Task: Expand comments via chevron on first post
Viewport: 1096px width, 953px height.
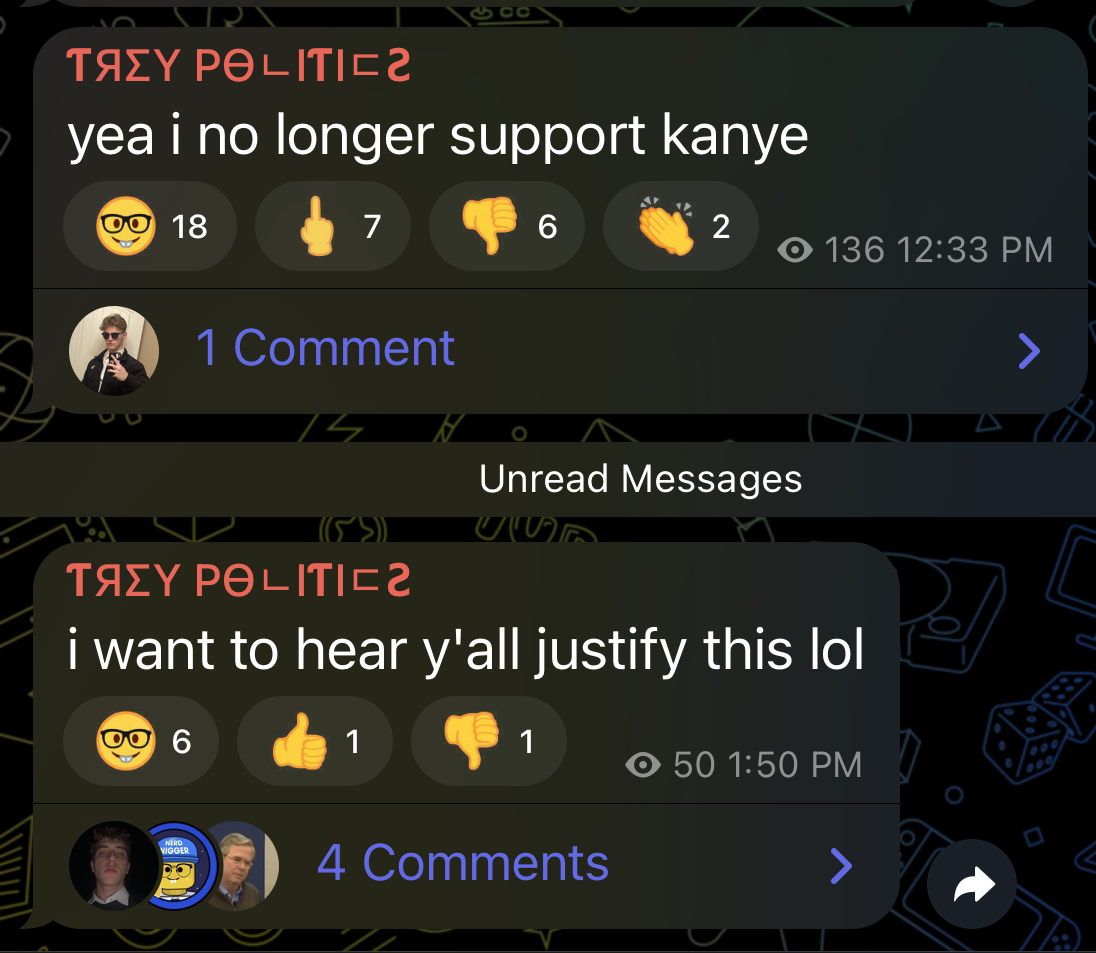Action: click(1029, 350)
